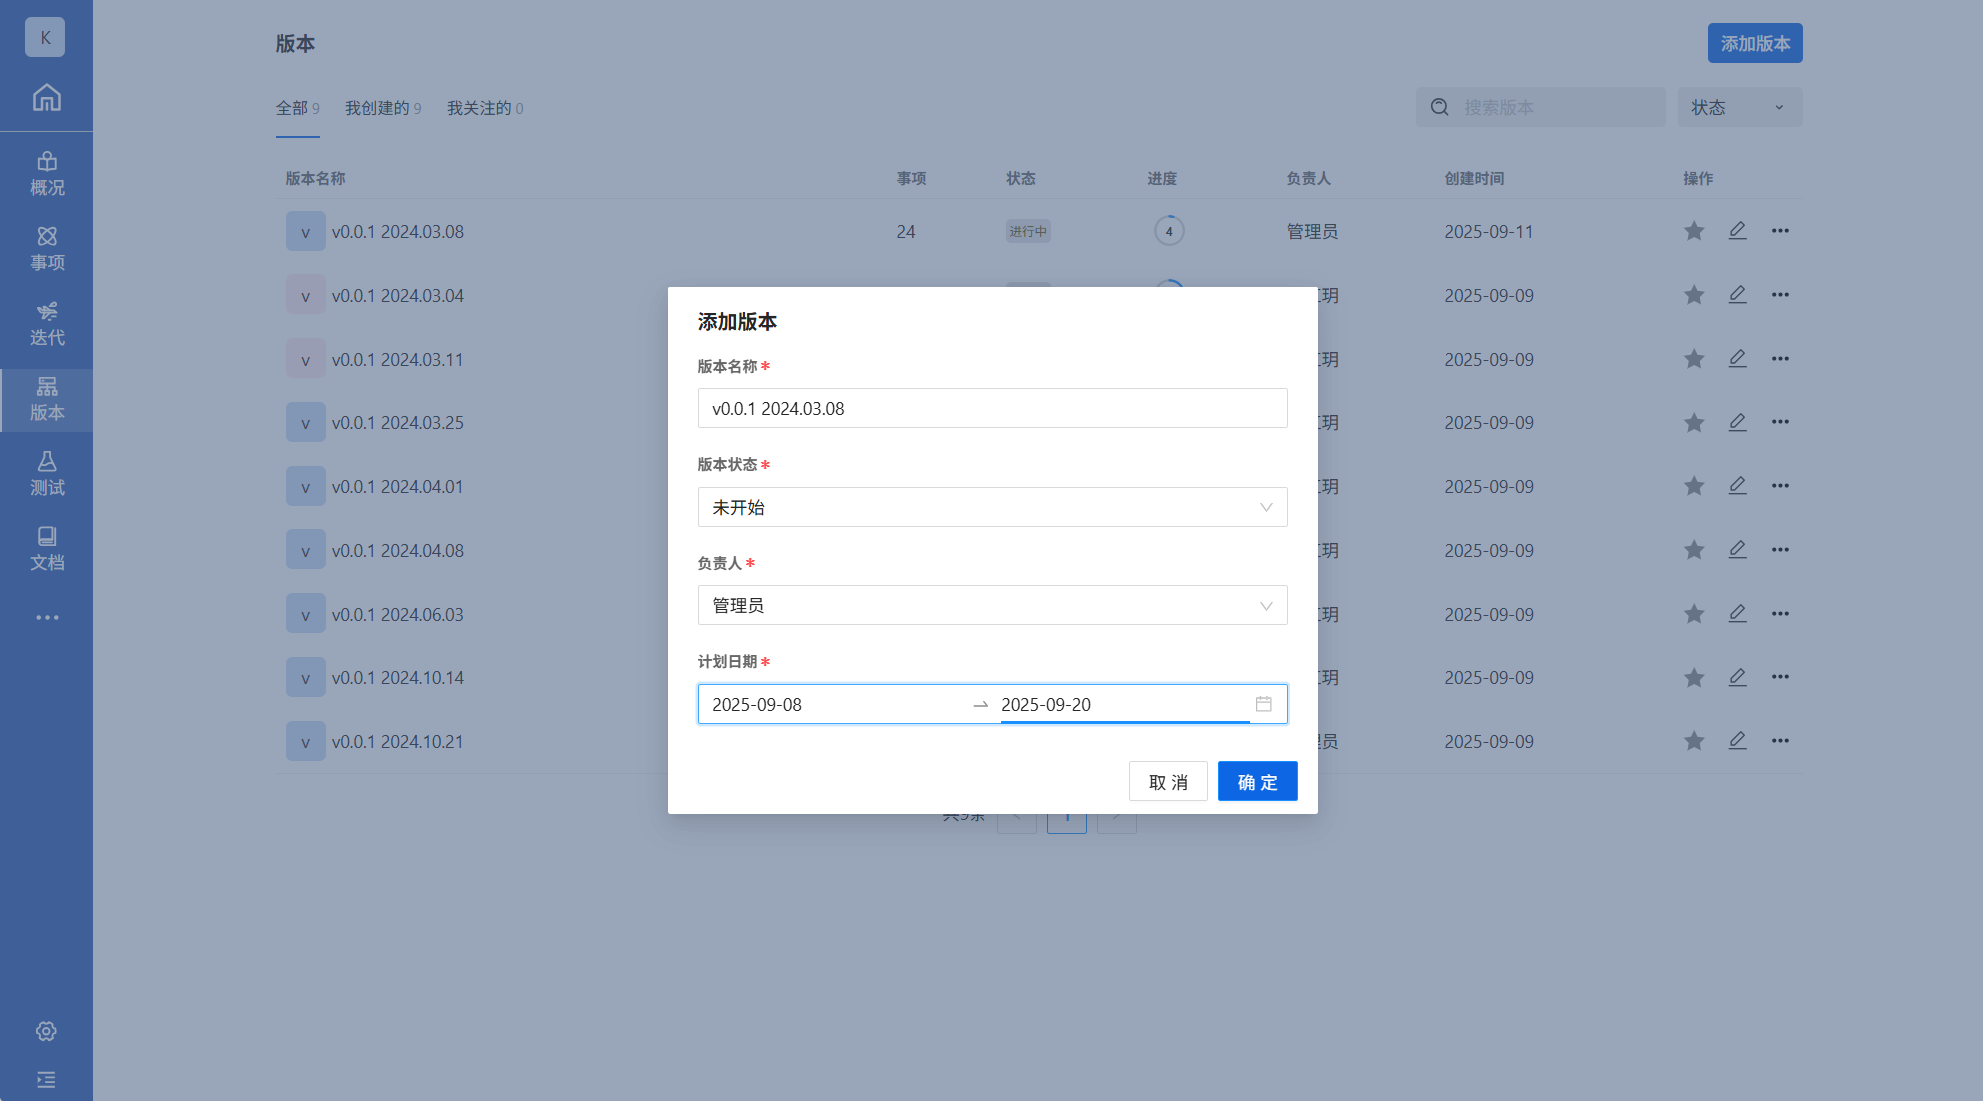Toggle favorite star for v0.0.1 2024.10.21
This screenshot has height=1101, width=1983.
[x=1693, y=741]
